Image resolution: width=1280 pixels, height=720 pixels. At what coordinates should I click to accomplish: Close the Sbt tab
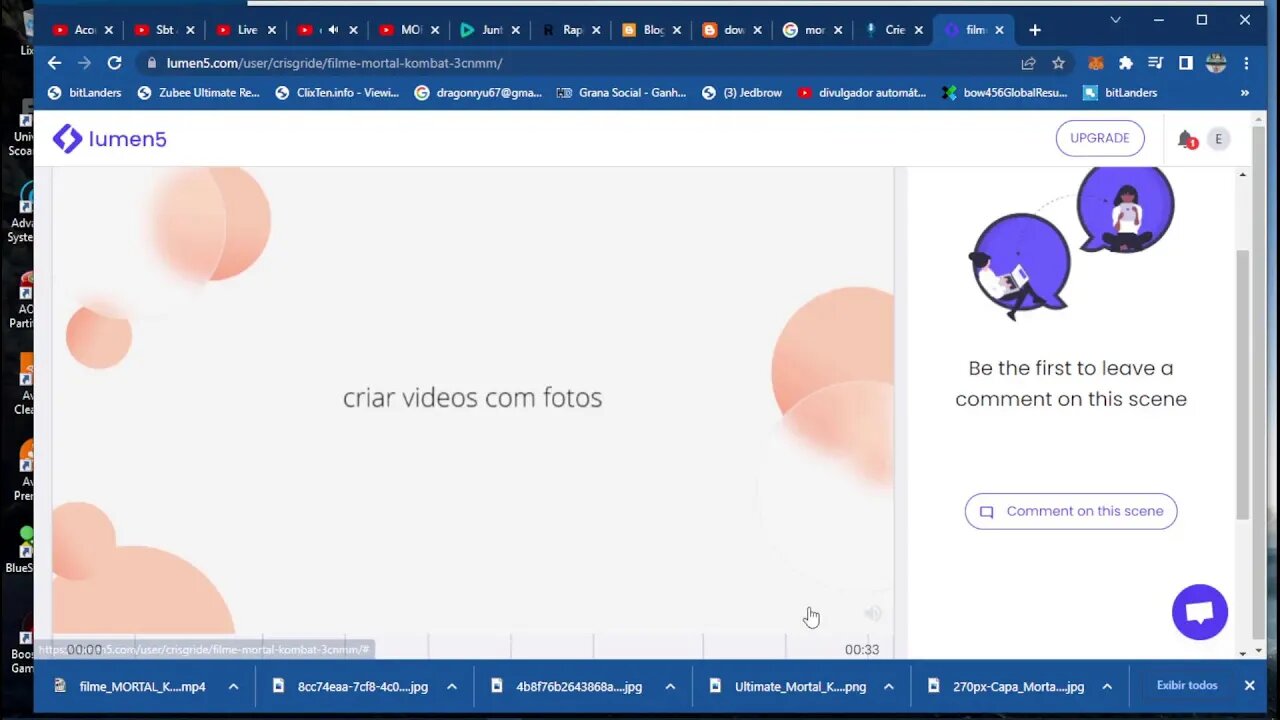tap(190, 30)
